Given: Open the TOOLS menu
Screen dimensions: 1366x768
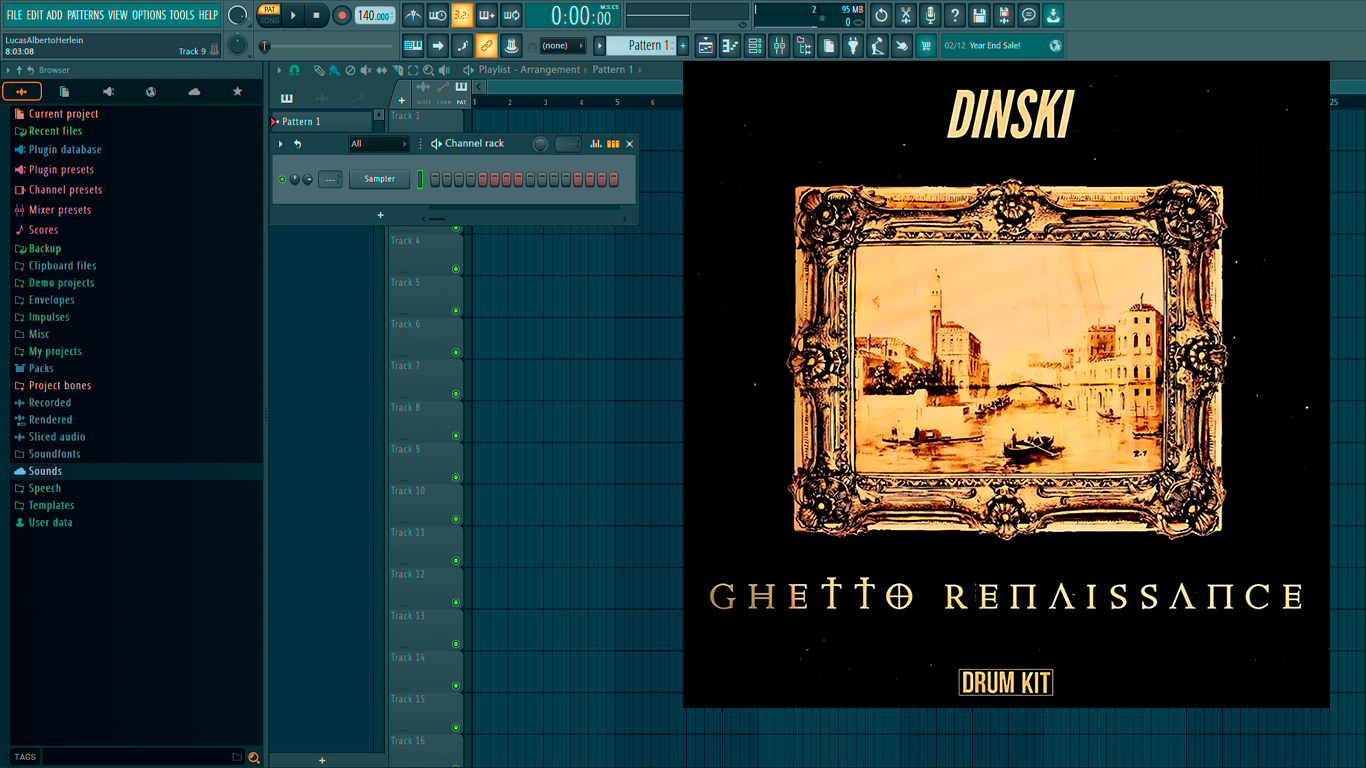Looking at the screenshot, I should [181, 15].
